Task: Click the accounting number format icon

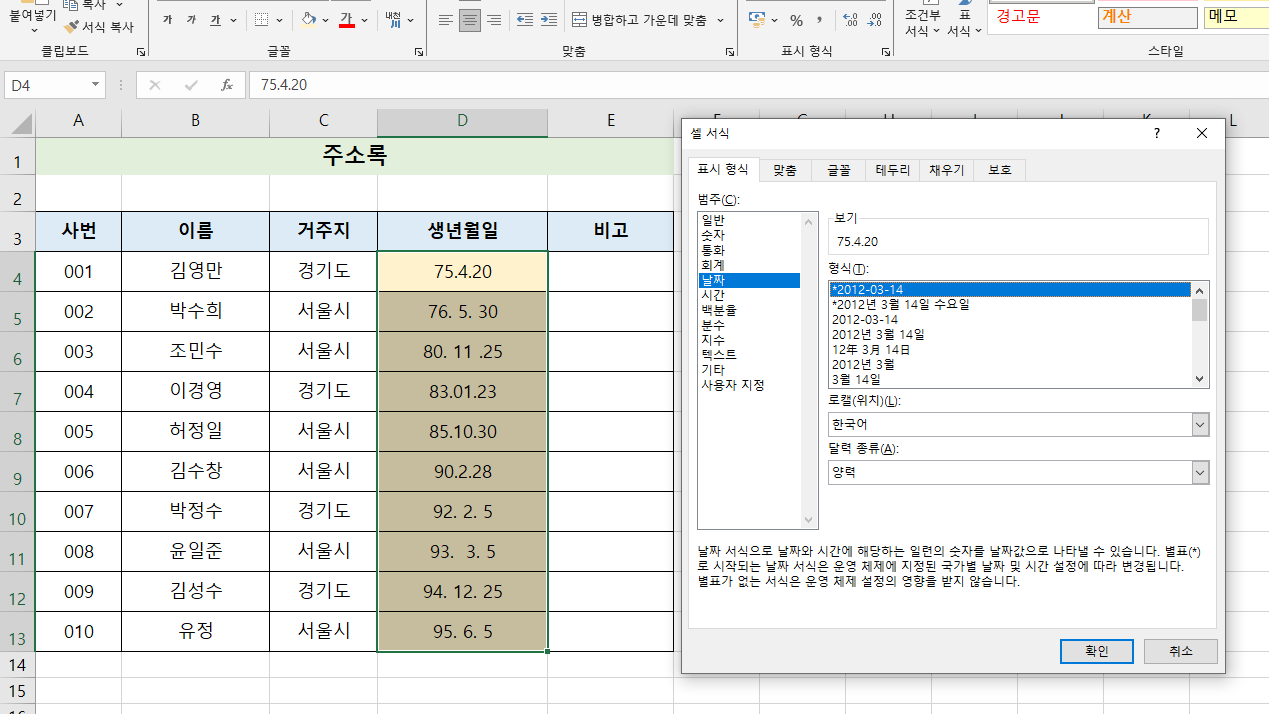Action: 756,20
